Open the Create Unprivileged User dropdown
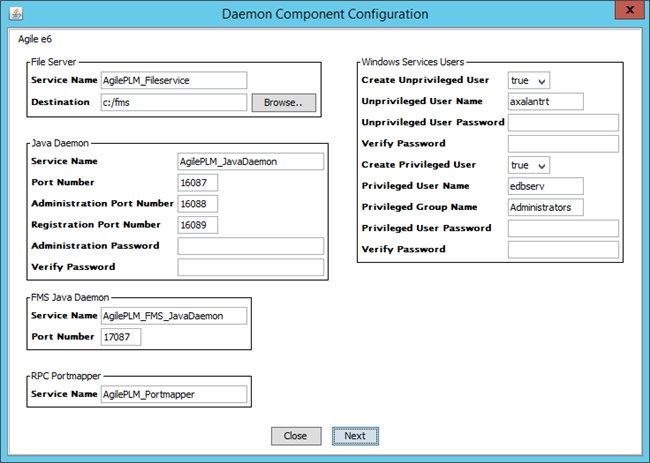 pyautogui.click(x=529, y=80)
